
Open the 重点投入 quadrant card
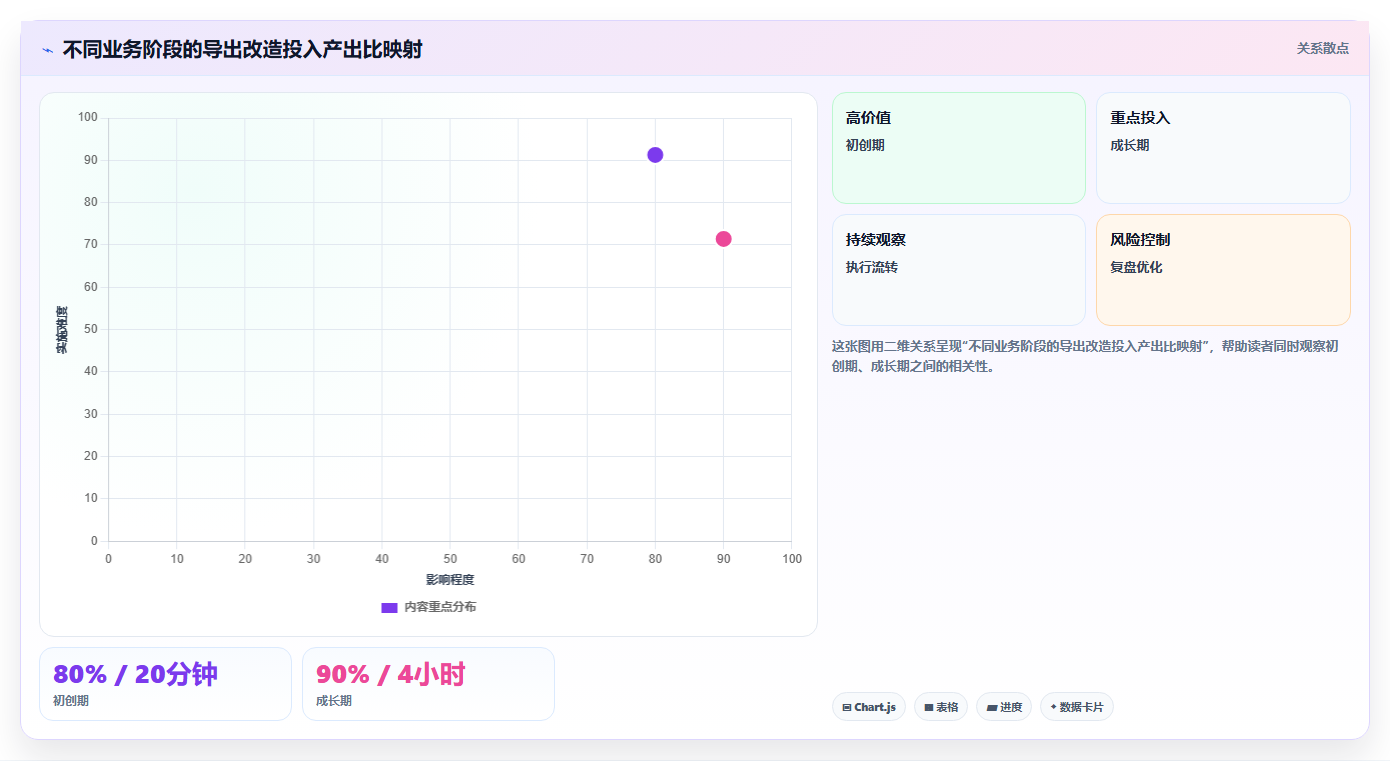tap(1223, 148)
